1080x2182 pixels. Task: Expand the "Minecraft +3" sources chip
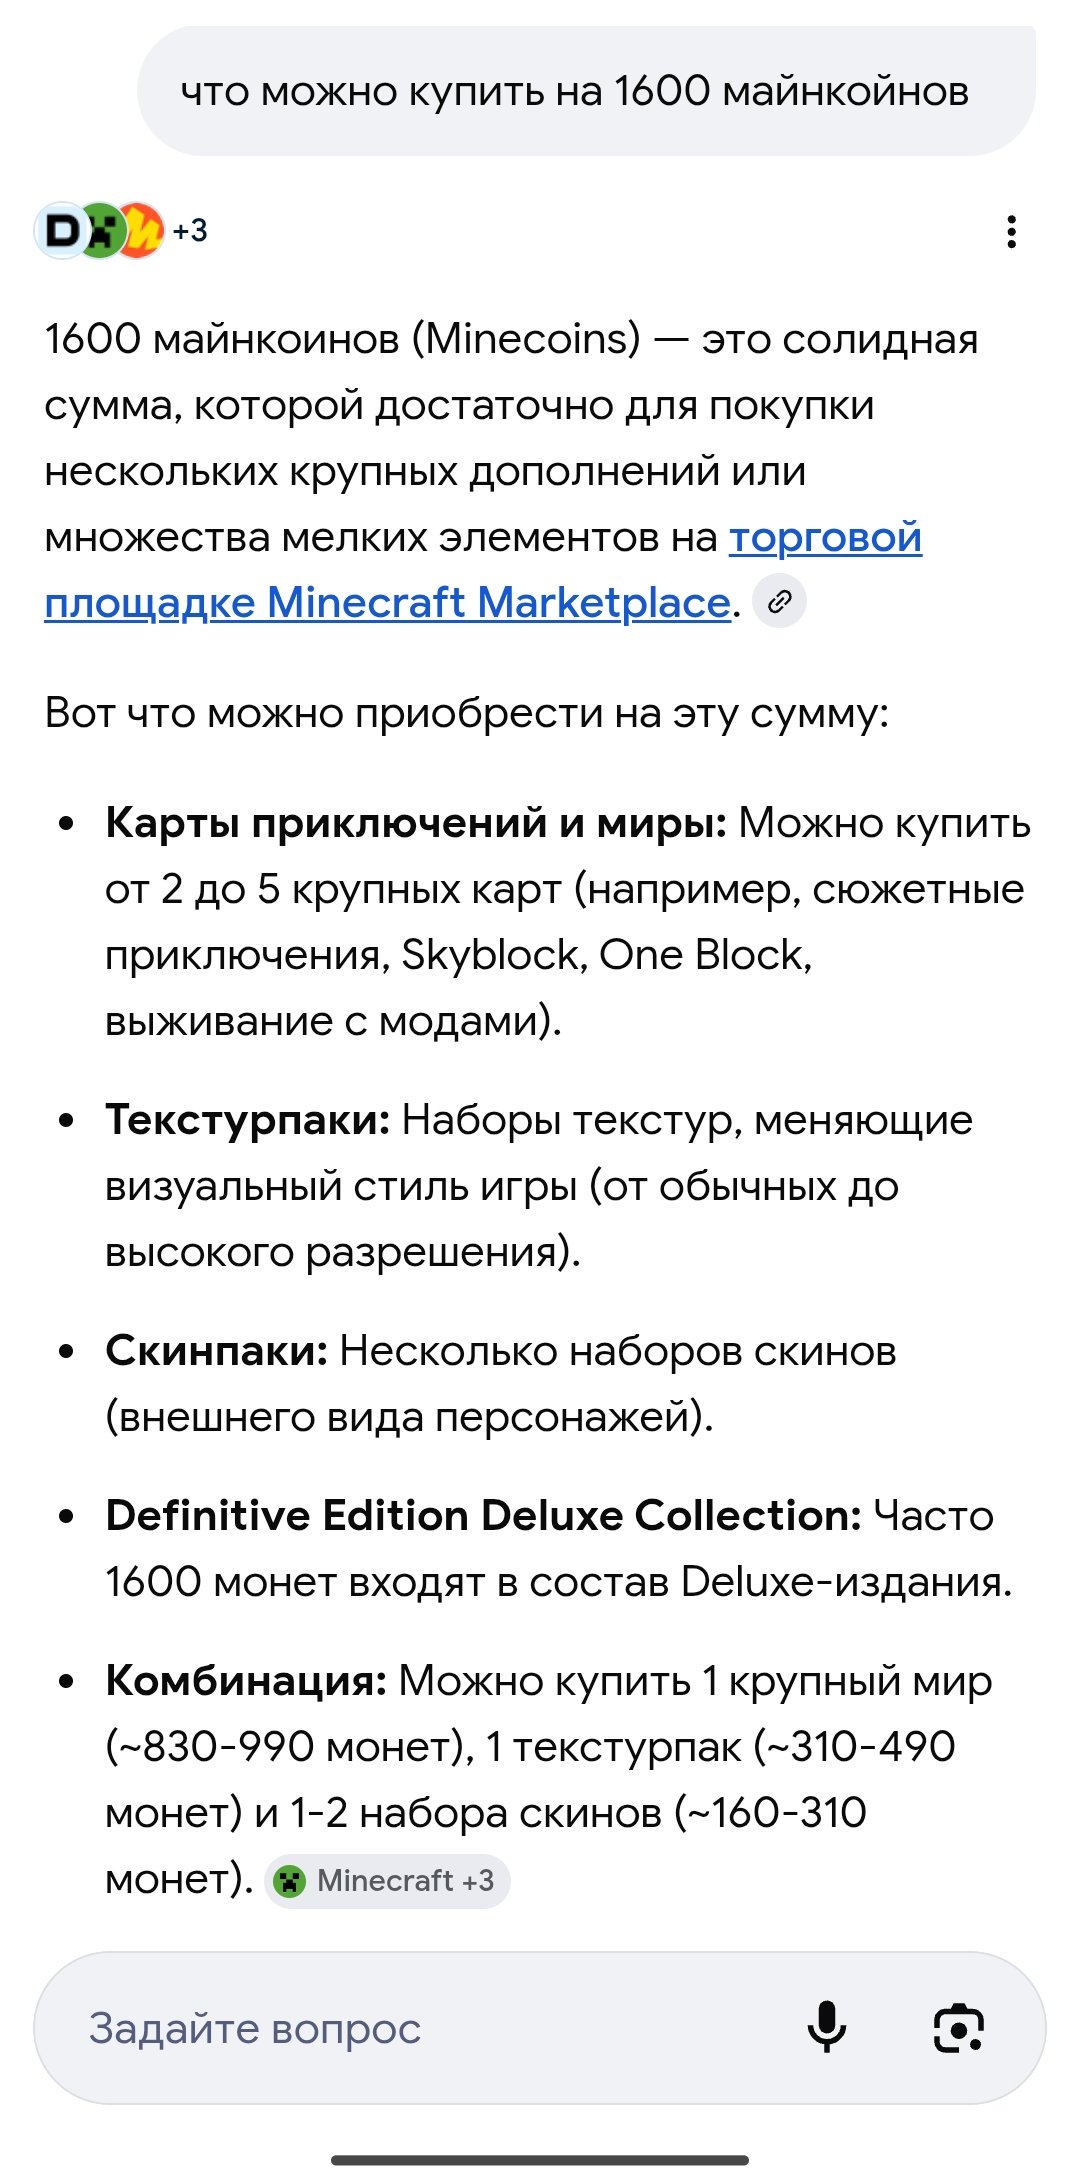[387, 1881]
